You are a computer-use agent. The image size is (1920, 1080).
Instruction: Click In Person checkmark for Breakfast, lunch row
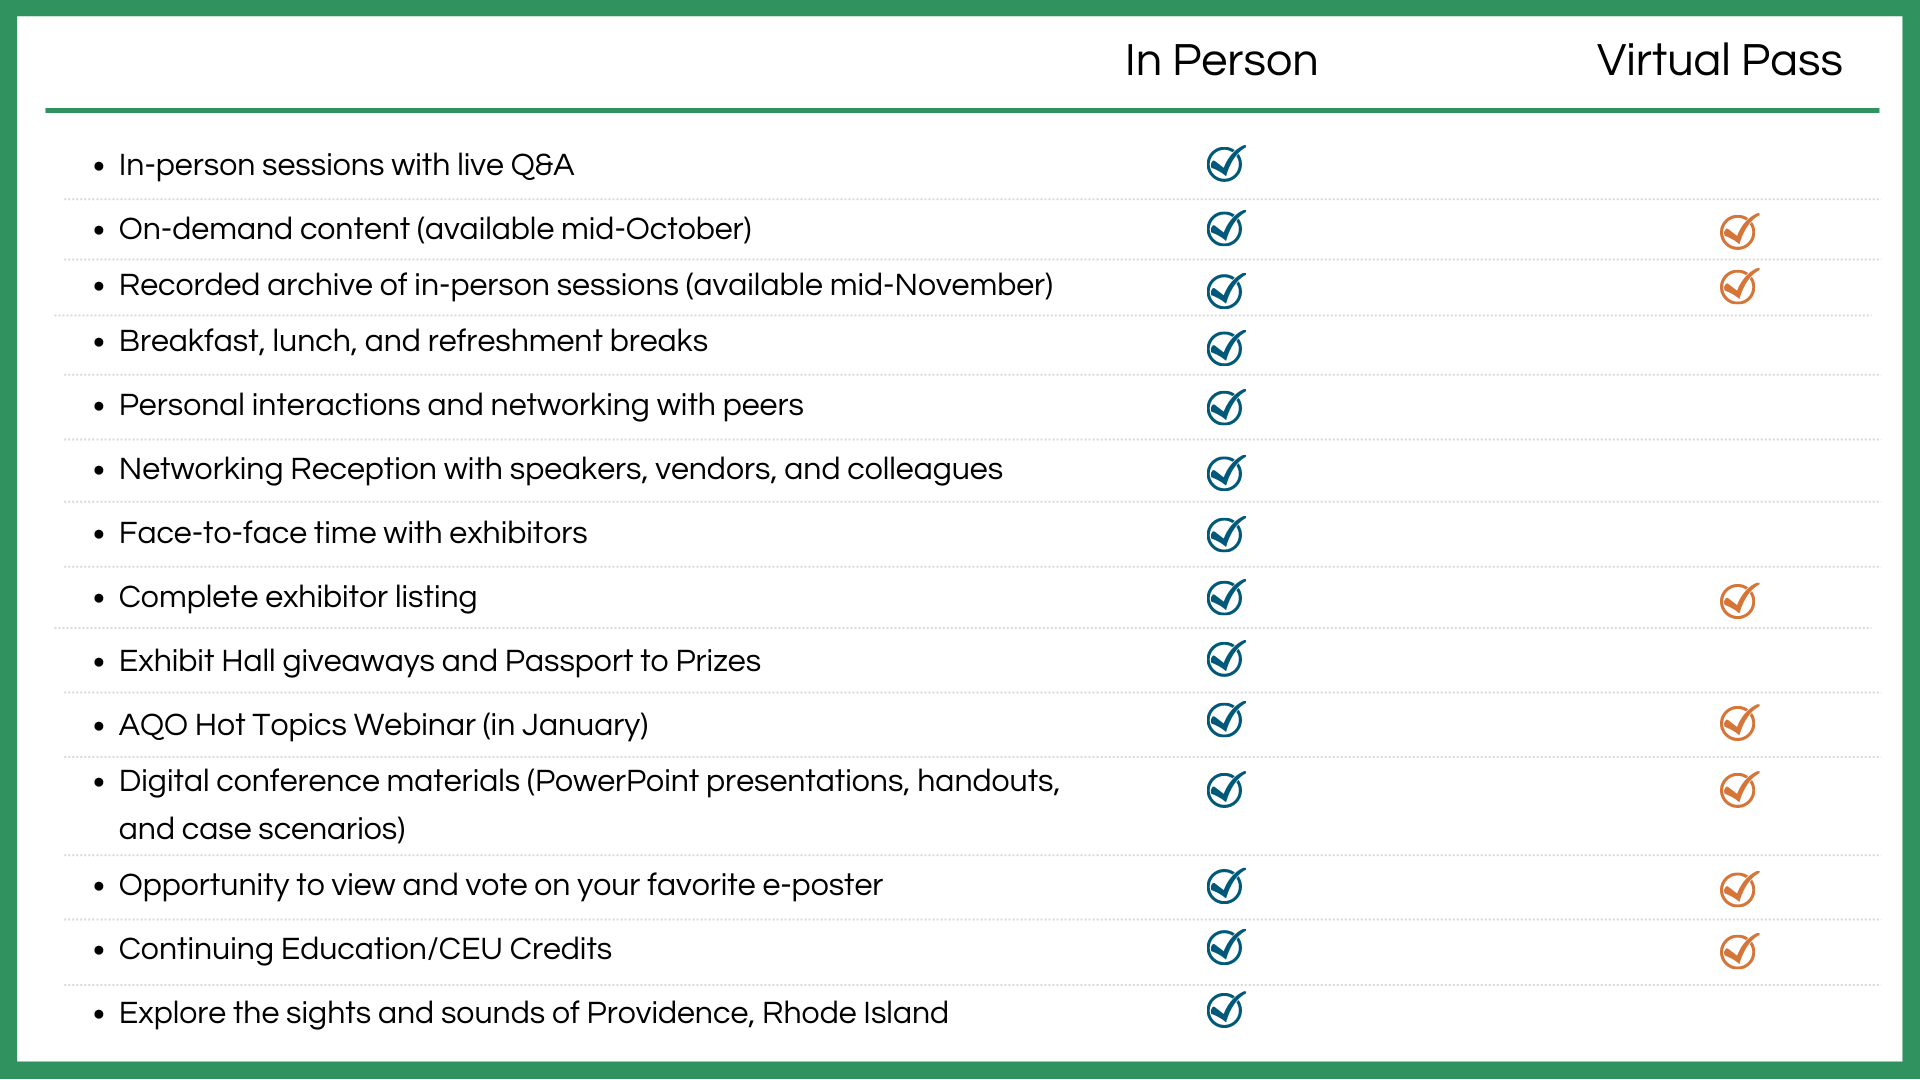point(1225,348)
